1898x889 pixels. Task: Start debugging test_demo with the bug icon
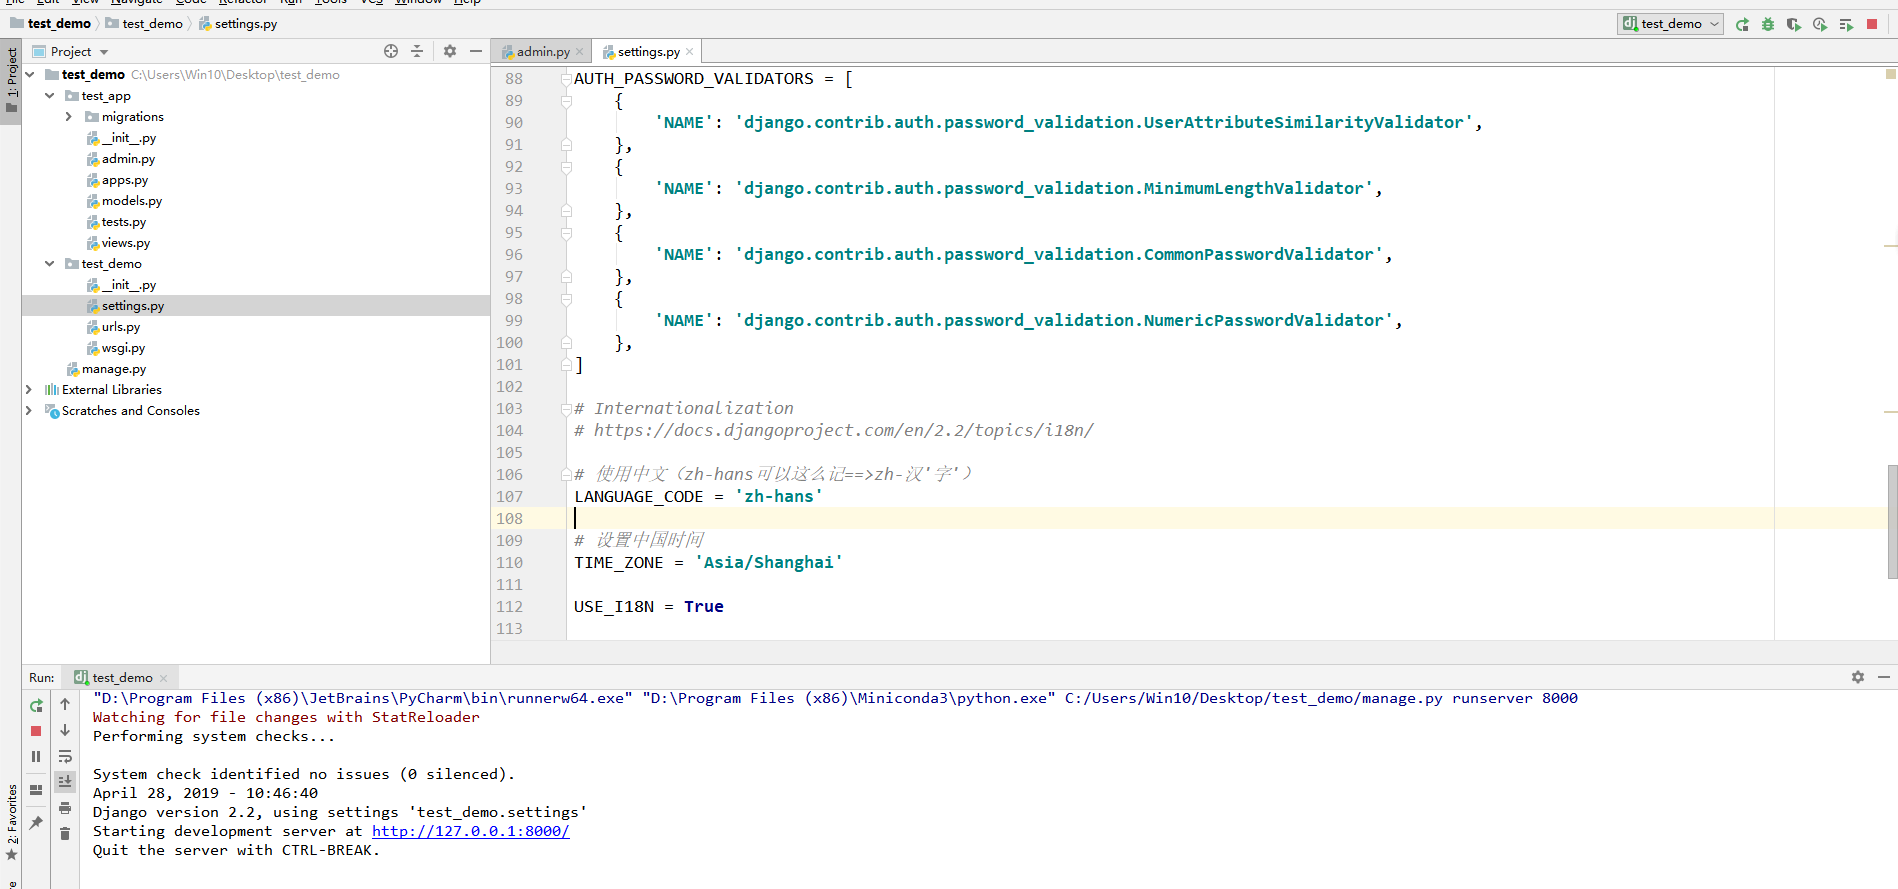(1768, 24)
